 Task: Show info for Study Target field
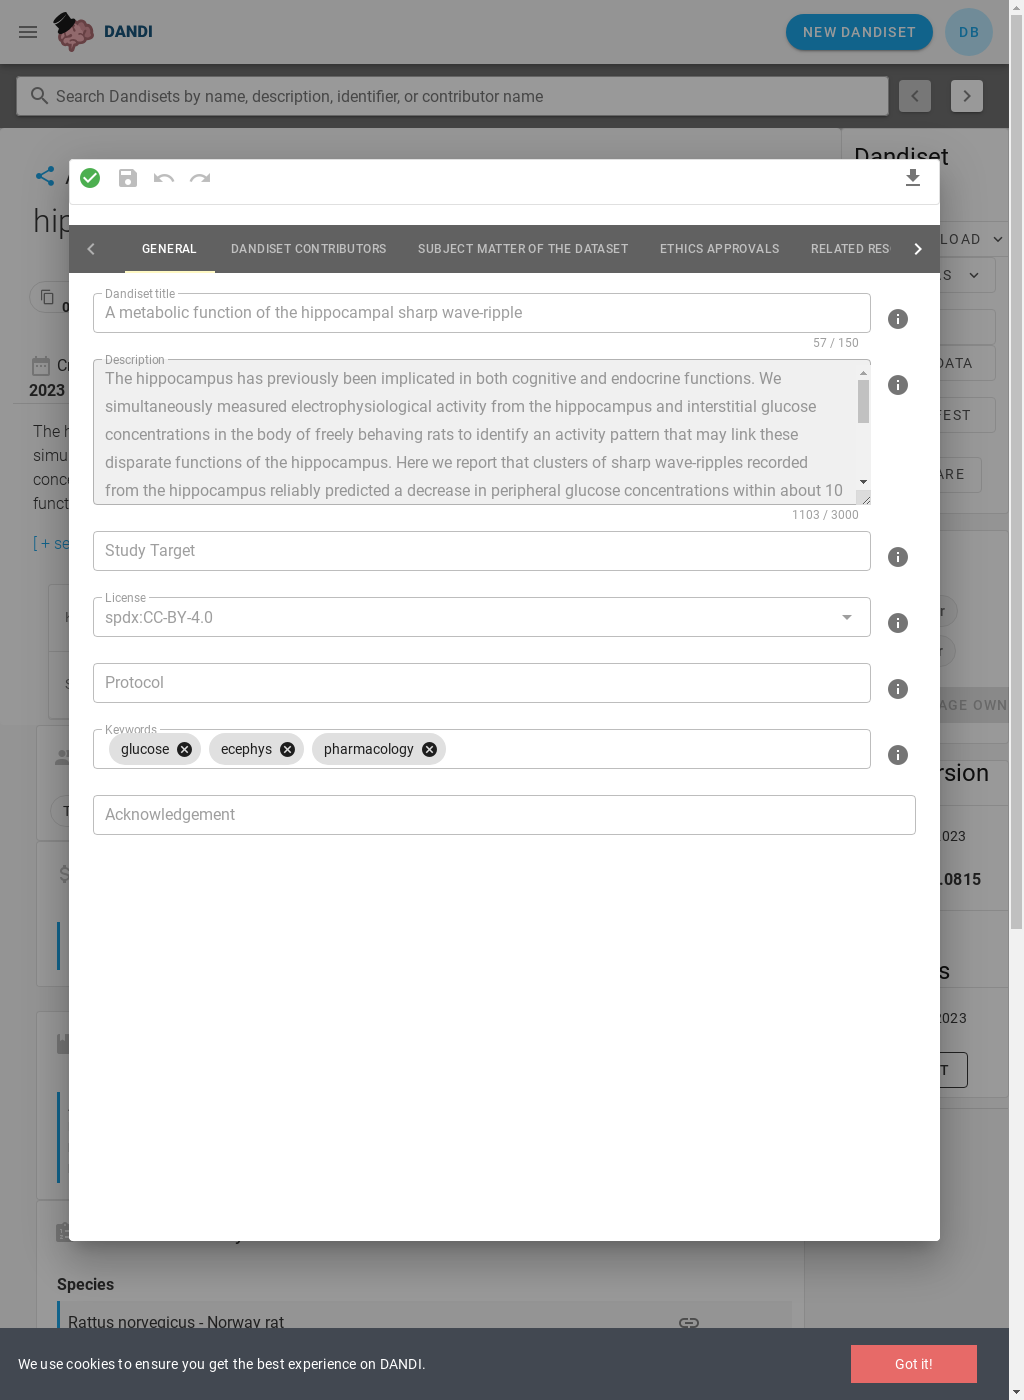tap(898, 557)
